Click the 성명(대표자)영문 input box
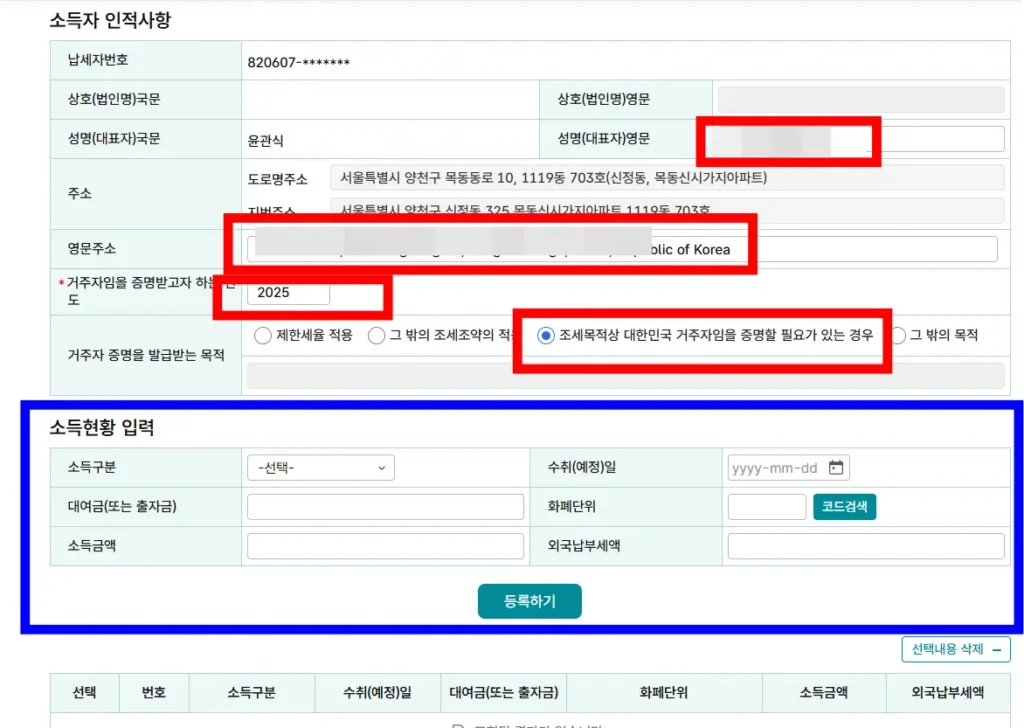Image resolution: width=1024 pixels, height=728 pixels. (x=940, y=139)
